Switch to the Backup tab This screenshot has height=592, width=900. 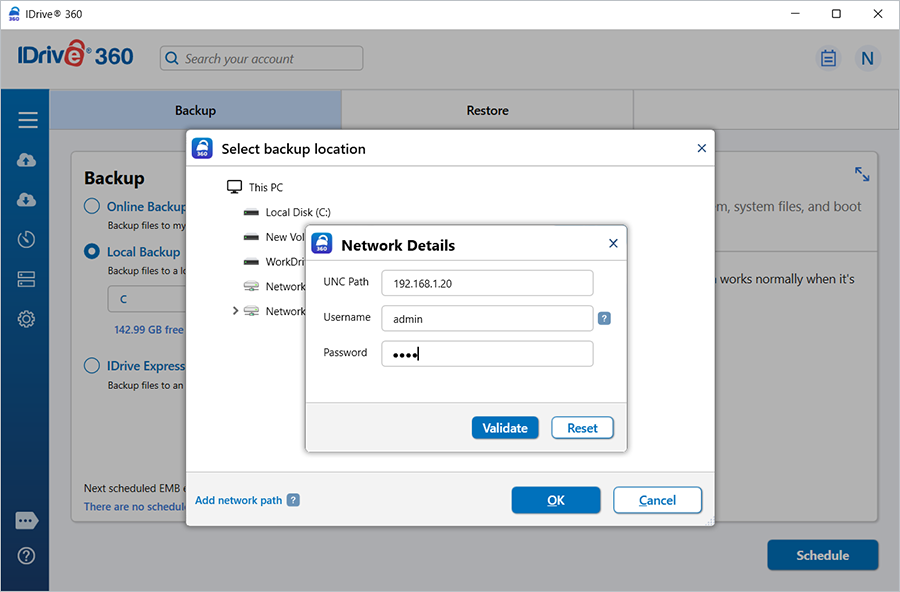tap(195, 110)
